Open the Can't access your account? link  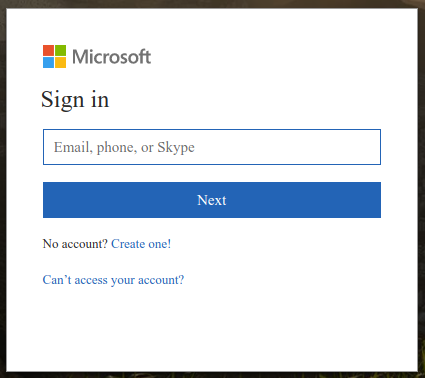click(113, 280)
